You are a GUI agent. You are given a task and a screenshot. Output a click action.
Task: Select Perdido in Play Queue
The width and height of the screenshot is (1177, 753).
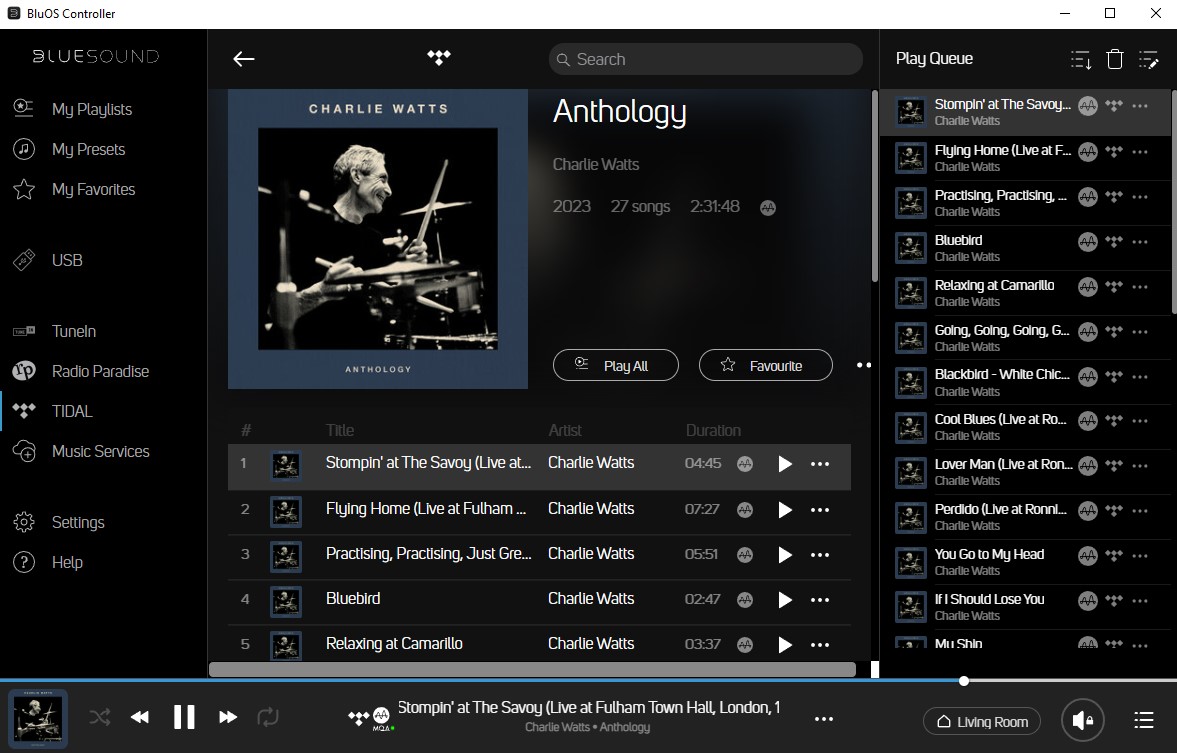[x=1025, y=517]
